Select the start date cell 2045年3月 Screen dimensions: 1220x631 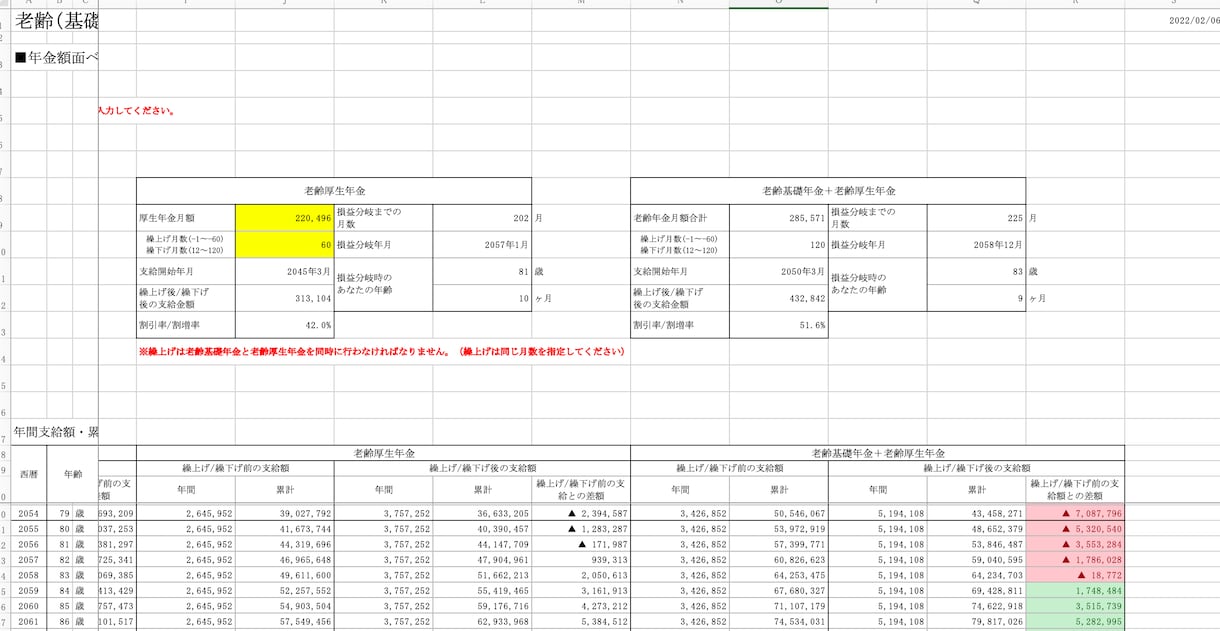pos(285,271)
